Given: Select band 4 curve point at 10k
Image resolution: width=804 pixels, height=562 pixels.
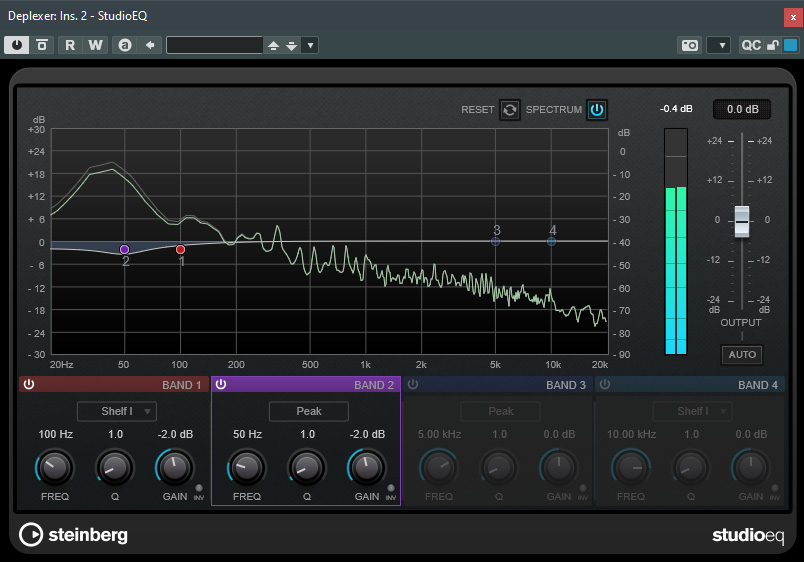Looking at the screenshot, I should tap(551, 242).
